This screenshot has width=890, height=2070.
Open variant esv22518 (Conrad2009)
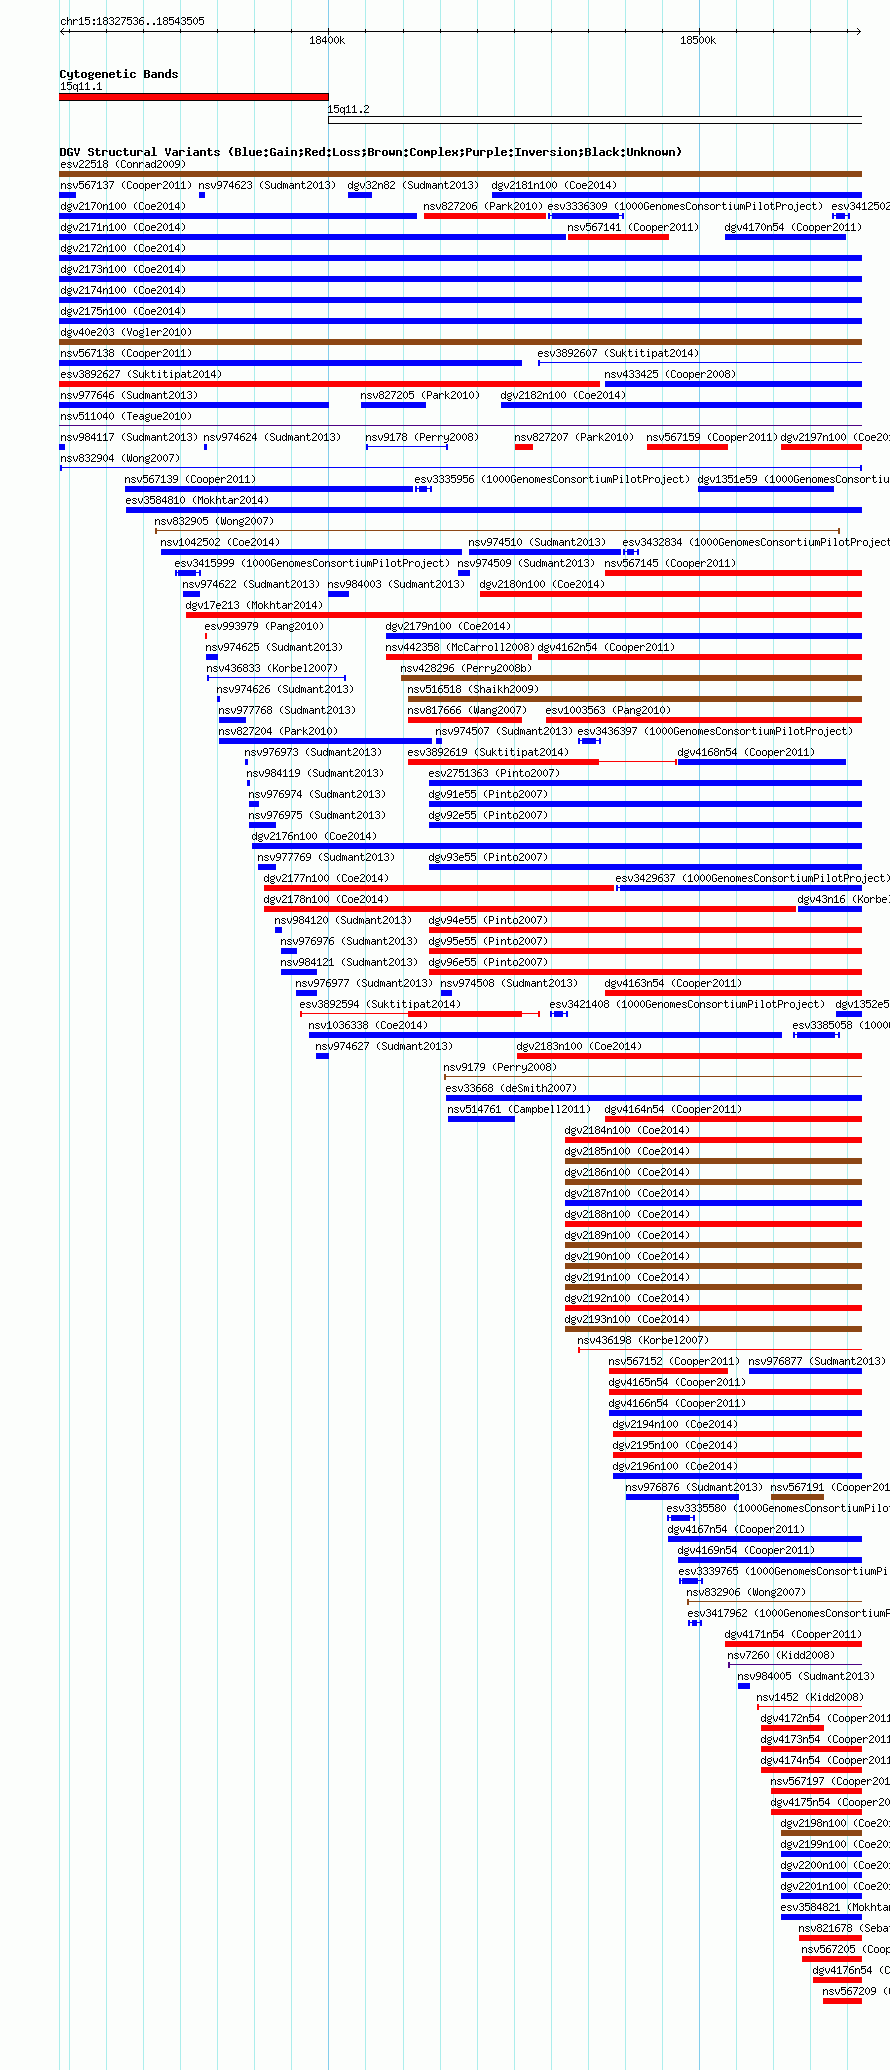[123, 164]
